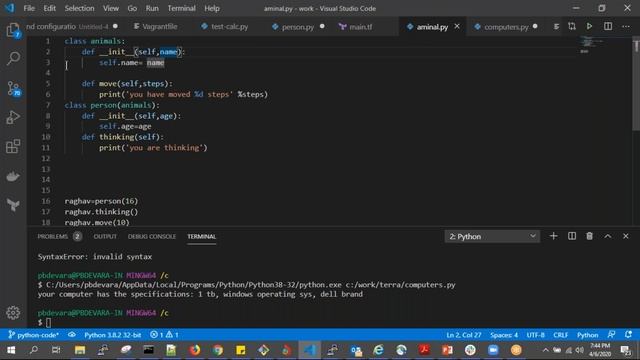Click code line 'raghav=person(16)'

[x=101, y=201]
